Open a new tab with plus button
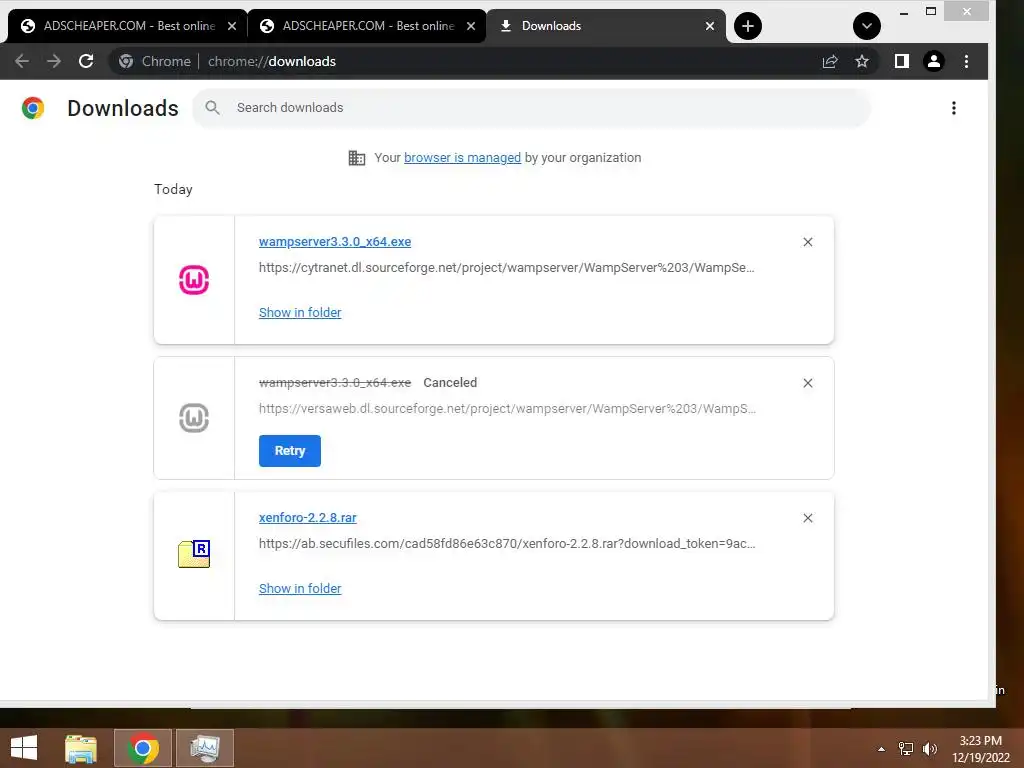The height and width of the screenshot is (768, 1024). click(x=748, y=26)
